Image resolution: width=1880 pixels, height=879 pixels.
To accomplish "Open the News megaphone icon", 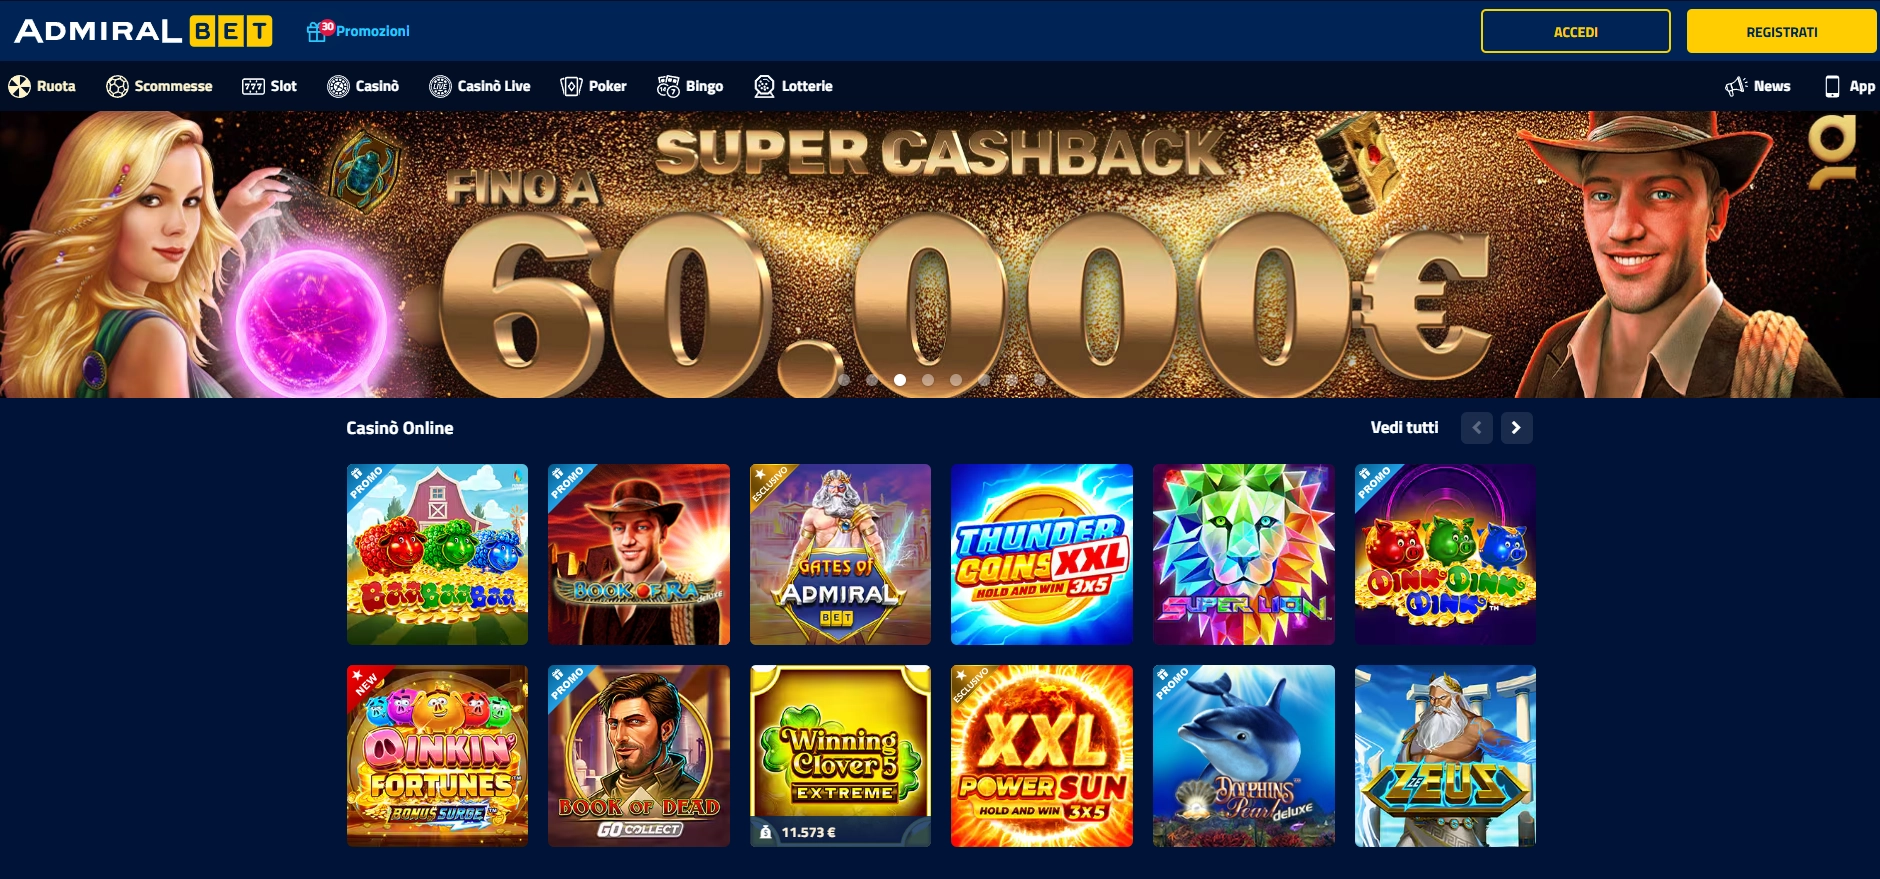I will [x=1736, y=86].
